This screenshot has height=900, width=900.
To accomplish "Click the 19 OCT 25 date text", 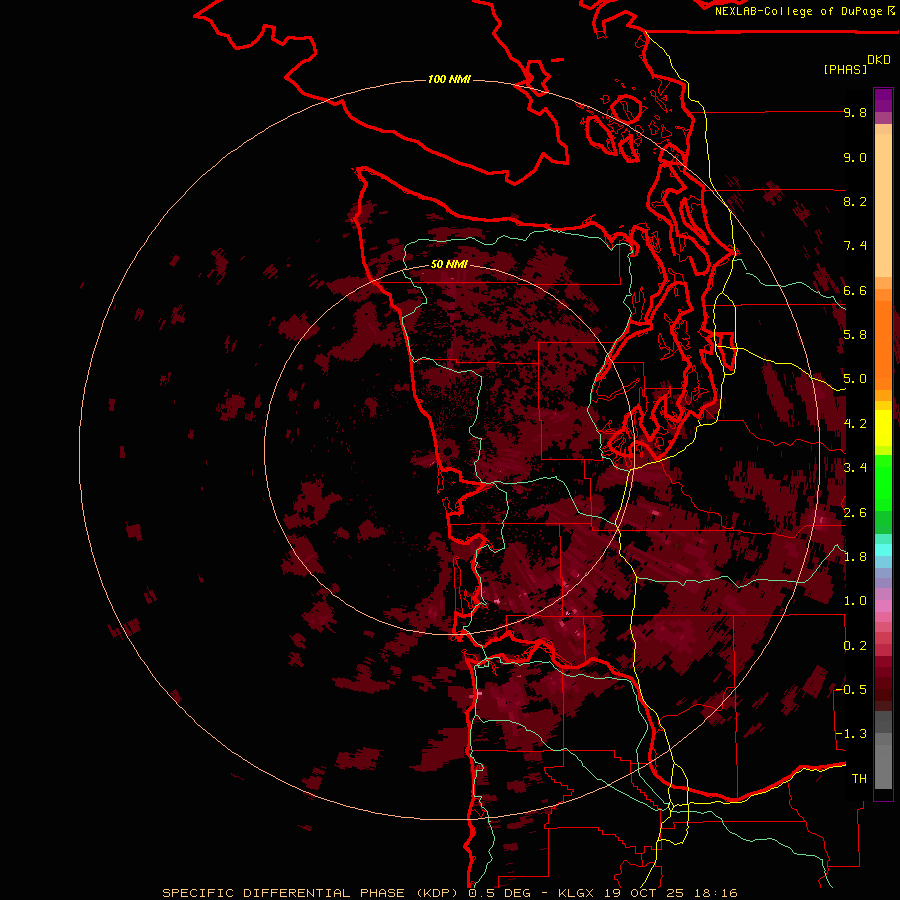I will [x=644, y=893].
